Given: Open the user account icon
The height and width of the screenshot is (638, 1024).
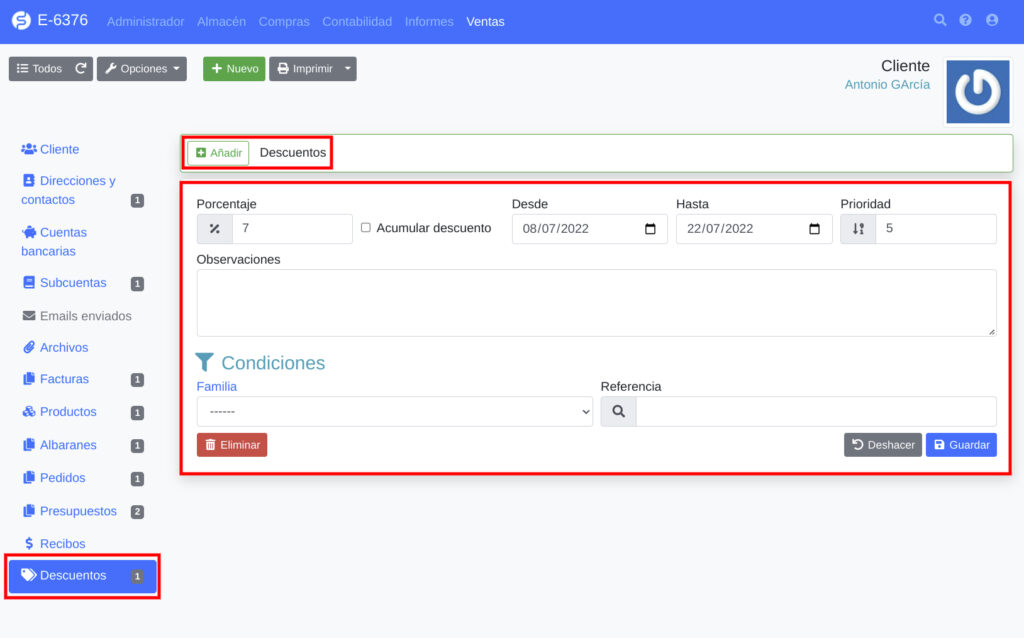Looking at the screenshot, I should point(992,20).
